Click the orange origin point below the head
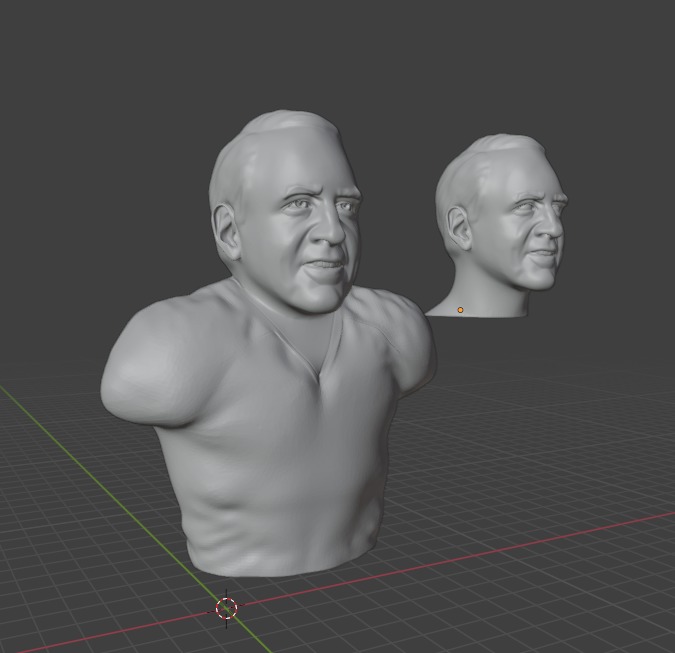The image size is (675, 653). click(460, 310)
